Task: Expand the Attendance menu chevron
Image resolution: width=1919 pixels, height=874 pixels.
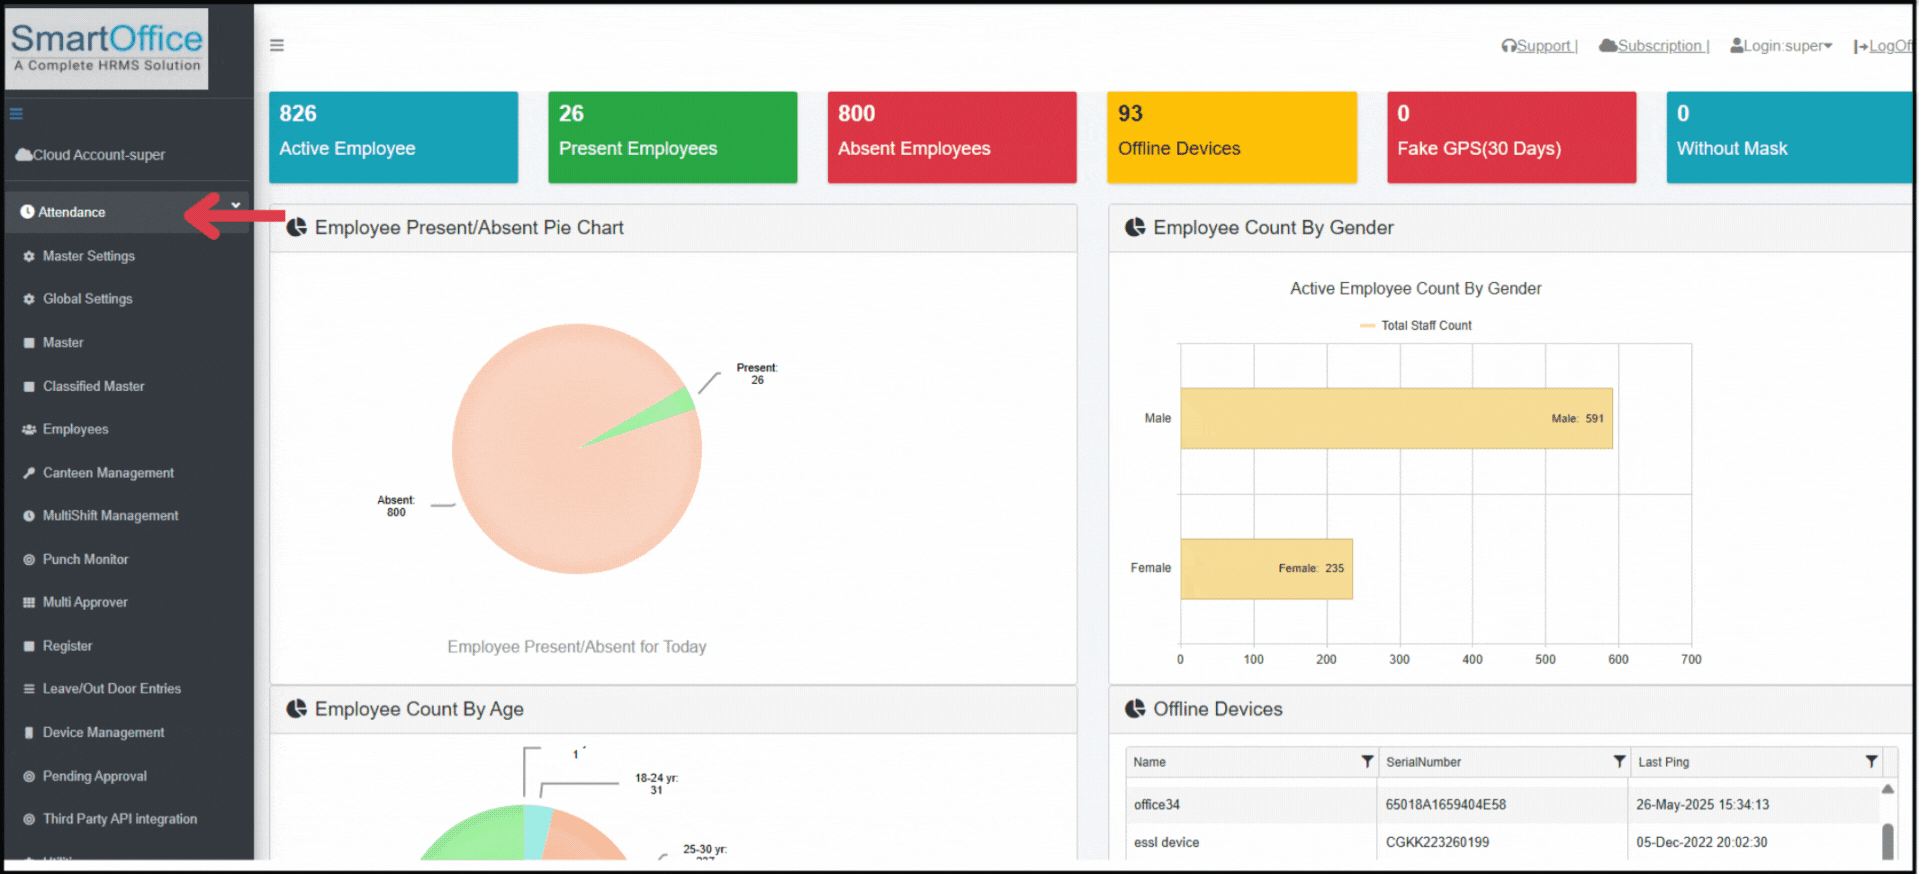Action: coord(236,205)
